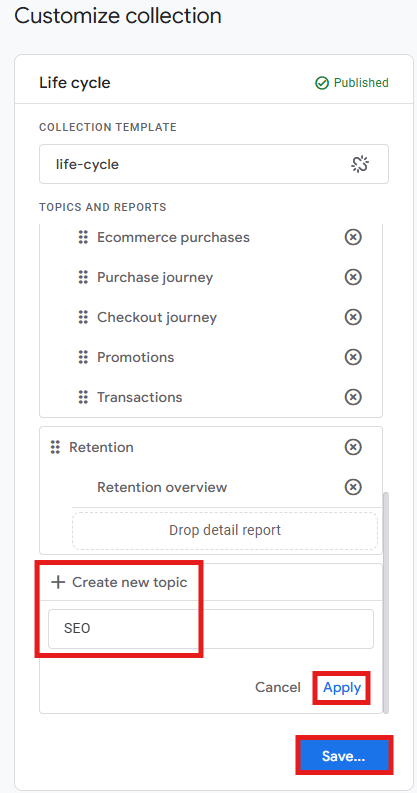Click the TOPICS AND REPORTS label

tap(103, 207)
